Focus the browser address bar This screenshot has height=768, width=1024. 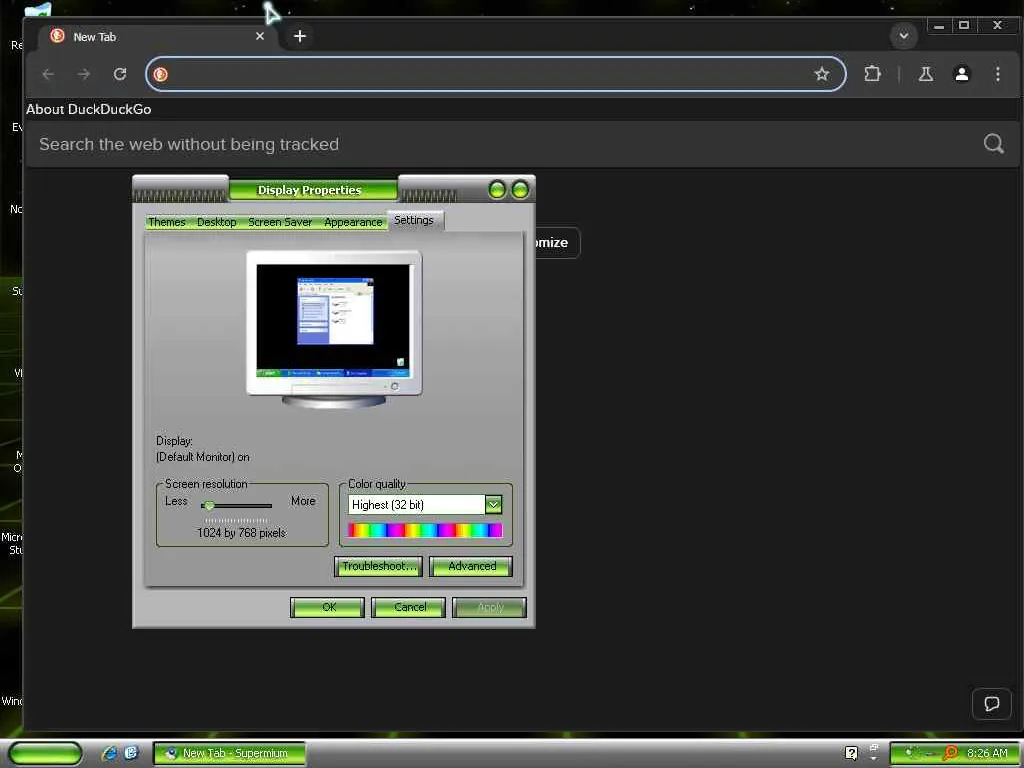click(x=496, y=74)
